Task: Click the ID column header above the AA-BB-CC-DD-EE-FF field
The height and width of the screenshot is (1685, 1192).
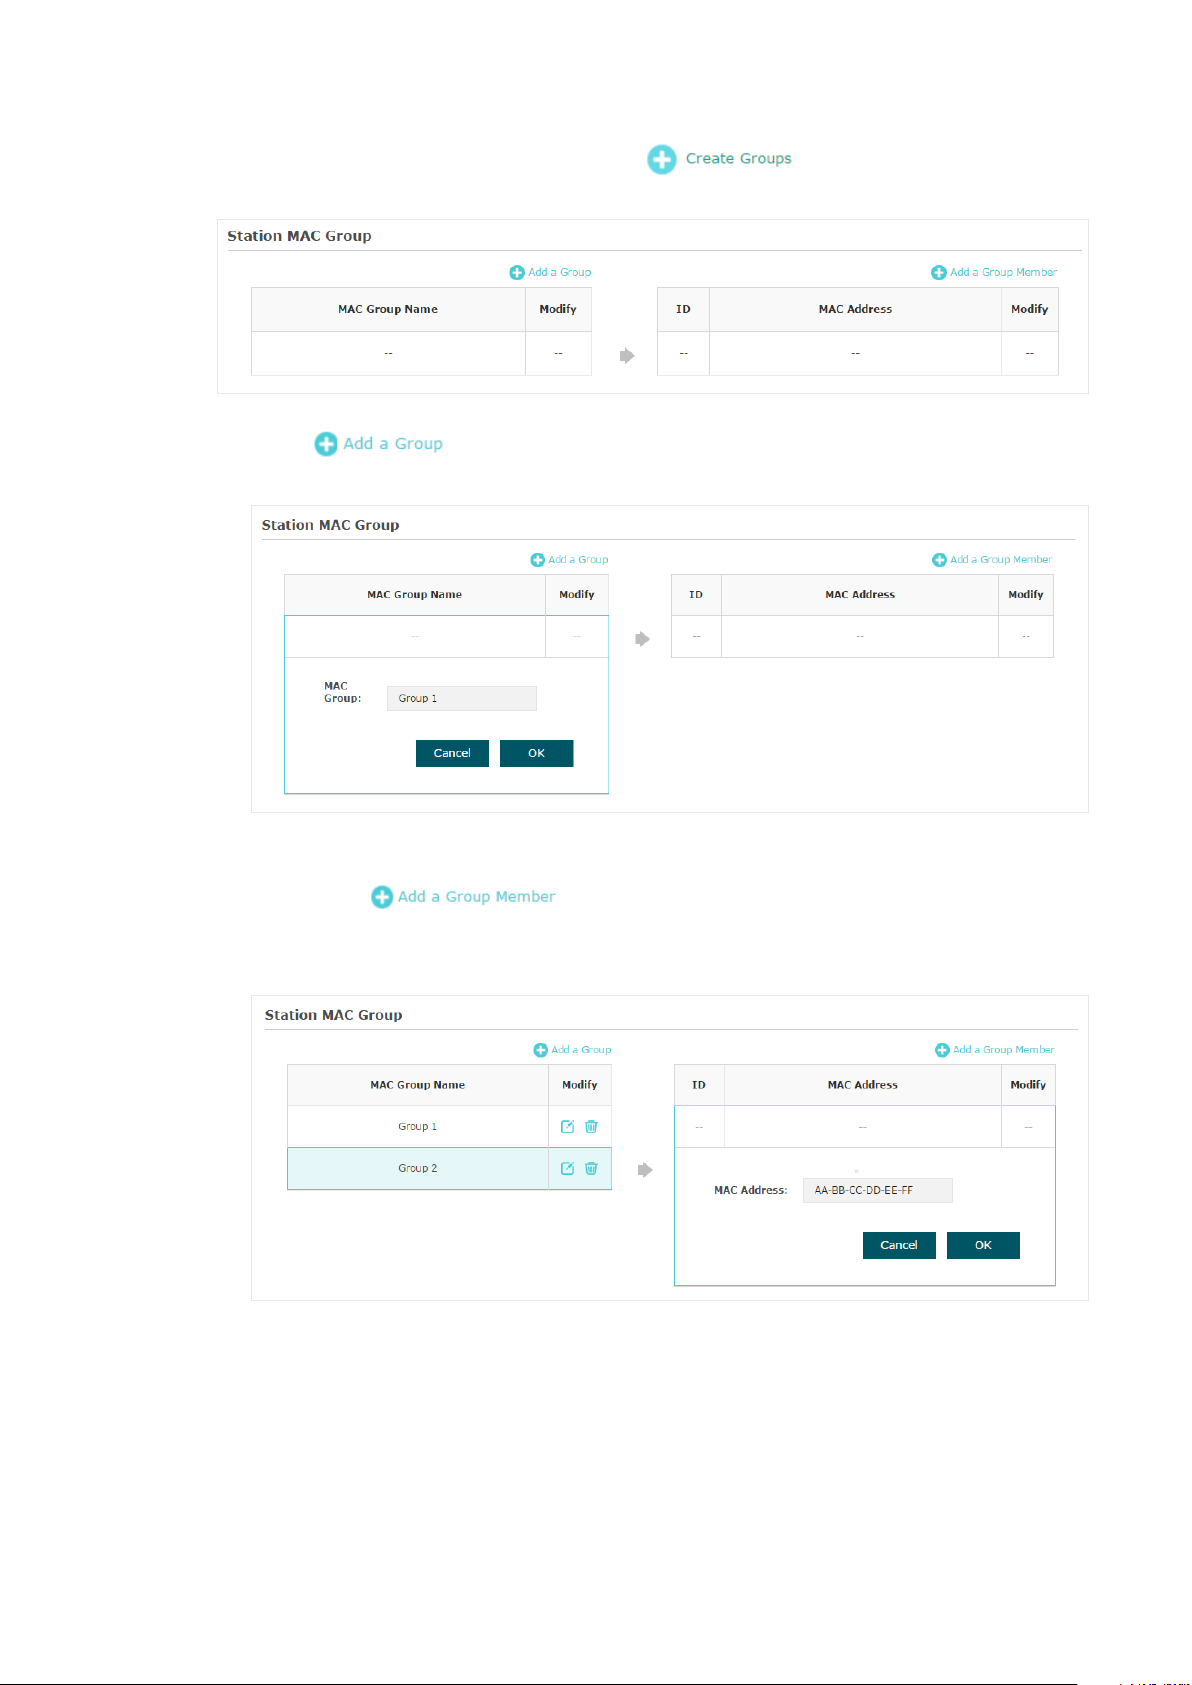Action: pos(699,1085)
